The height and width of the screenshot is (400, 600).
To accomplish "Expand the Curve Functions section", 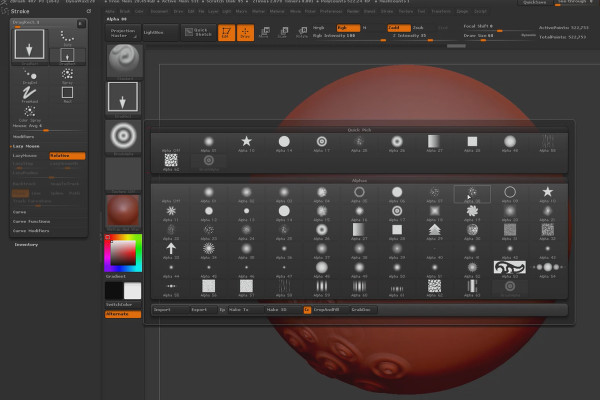I will click(x=31, y=222).
